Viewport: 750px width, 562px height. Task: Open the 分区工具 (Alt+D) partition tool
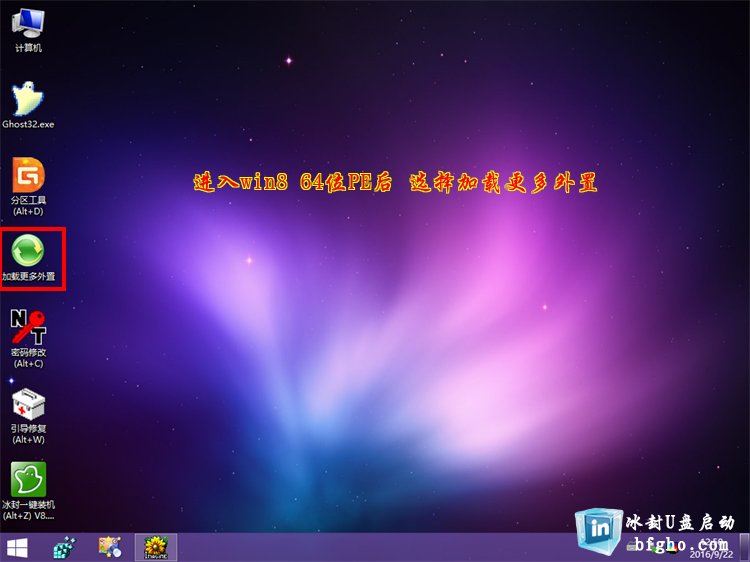tap(28, 187)
